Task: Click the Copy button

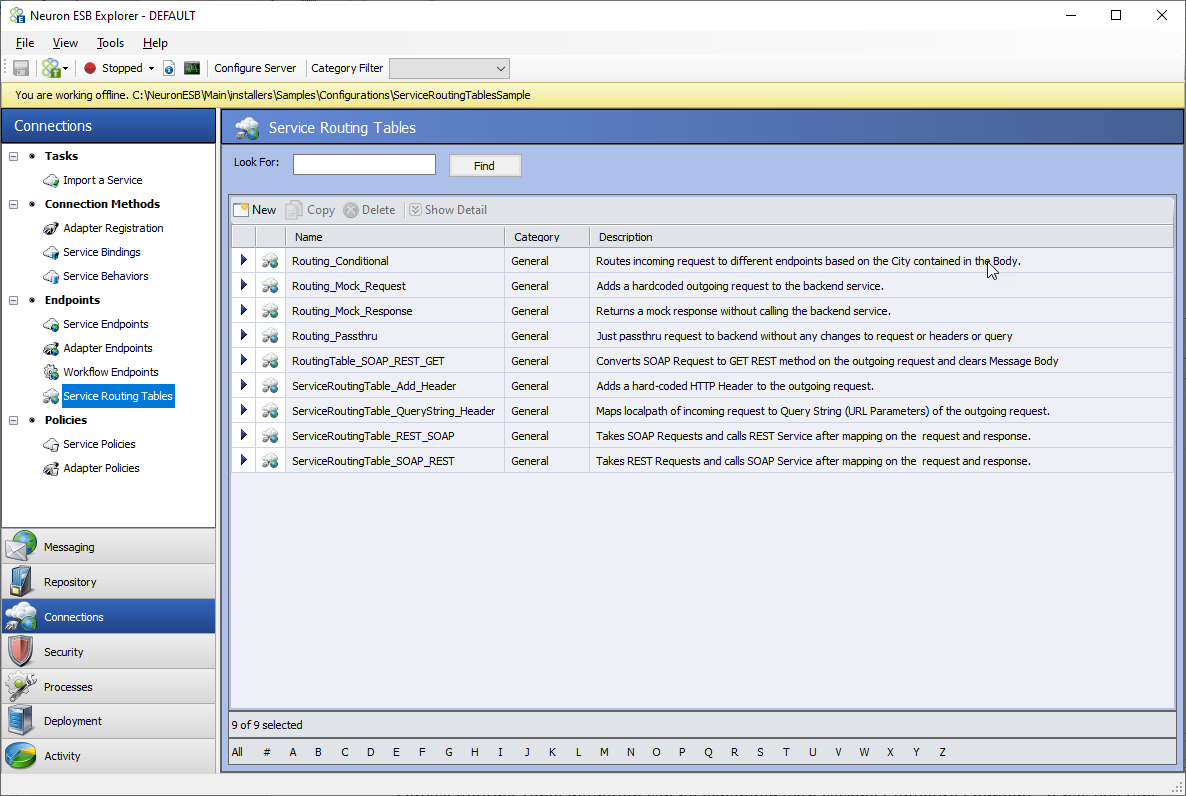Action: pos(310,210)
